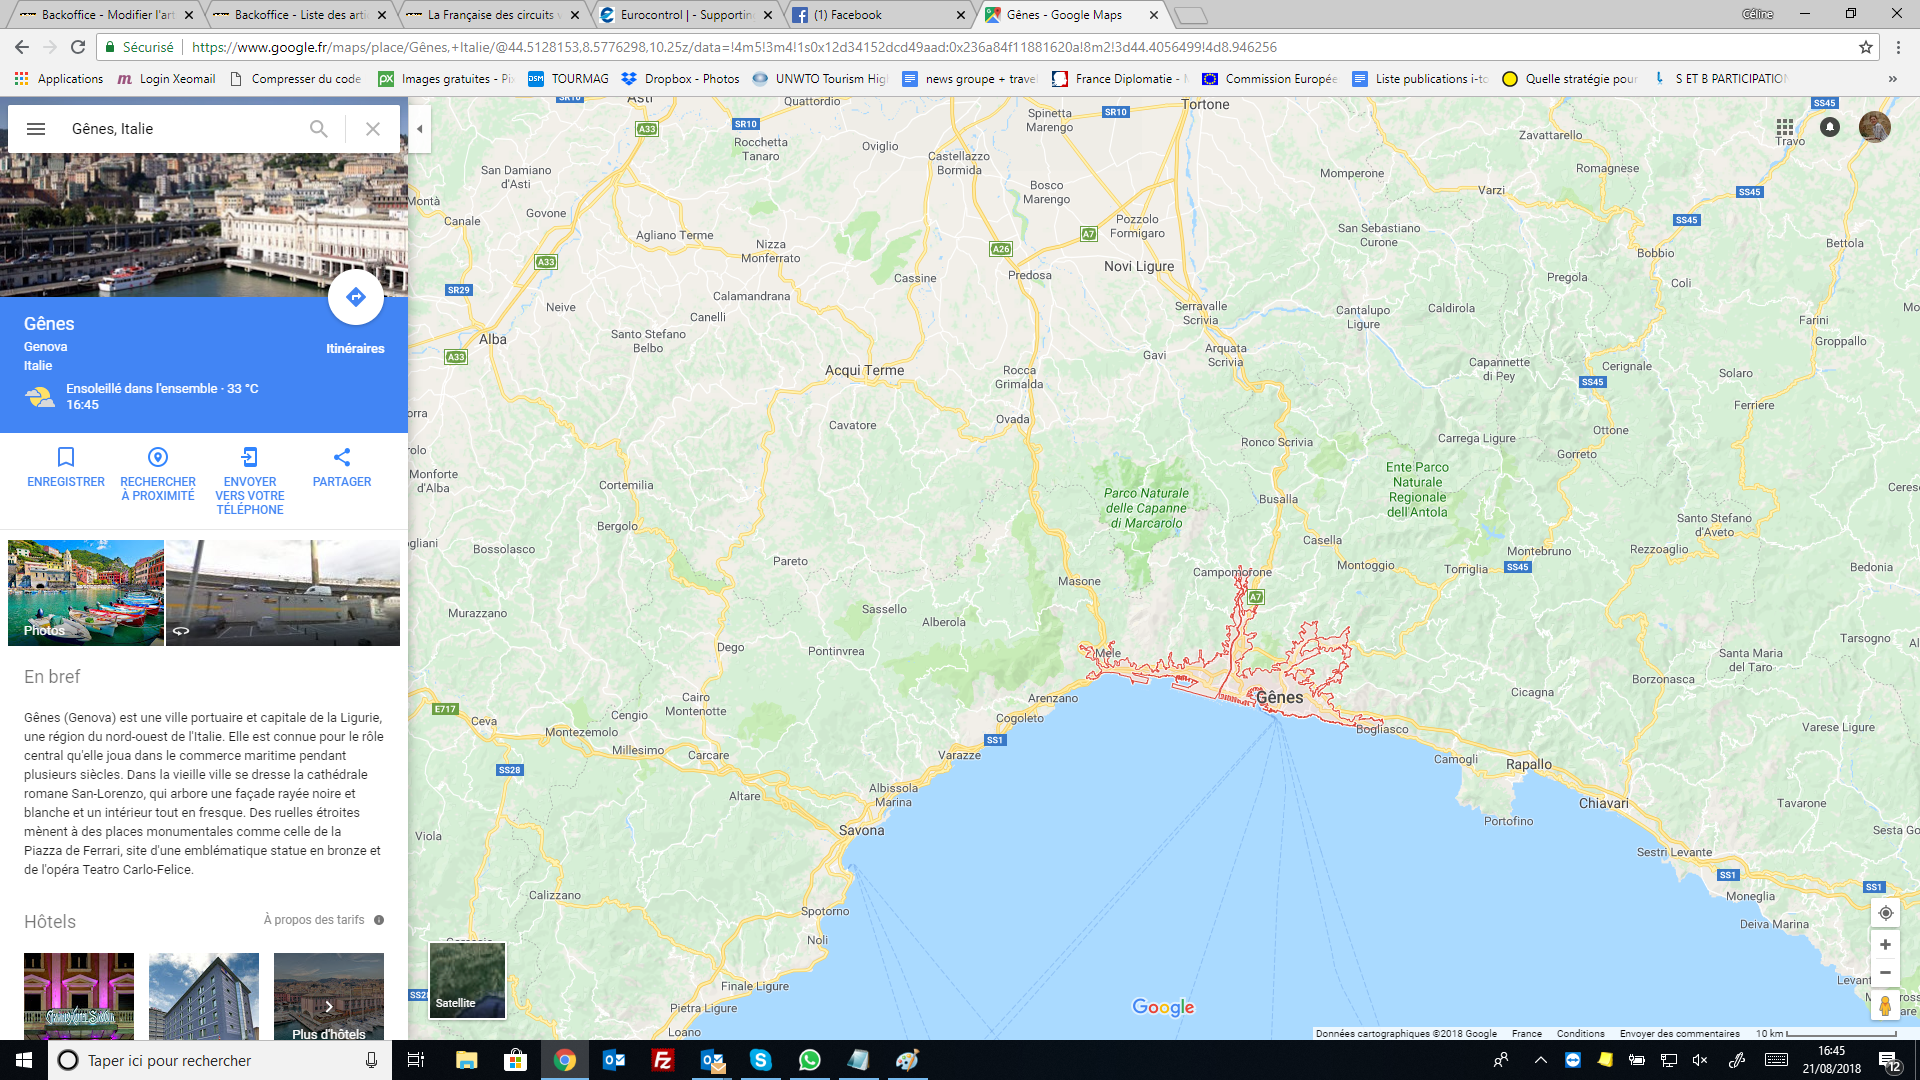Viewport: 1920px width, 1080px height.
Task: Save place with Enregistrer icon
Action: click(66, 457)
